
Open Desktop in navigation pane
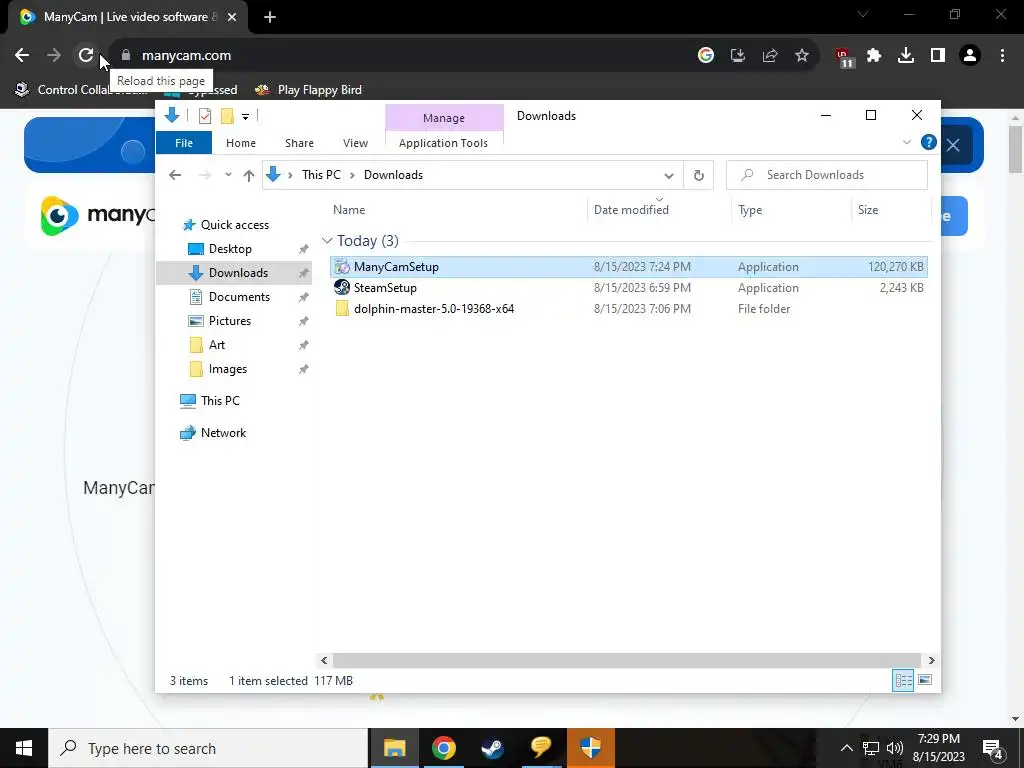(230, 249)
